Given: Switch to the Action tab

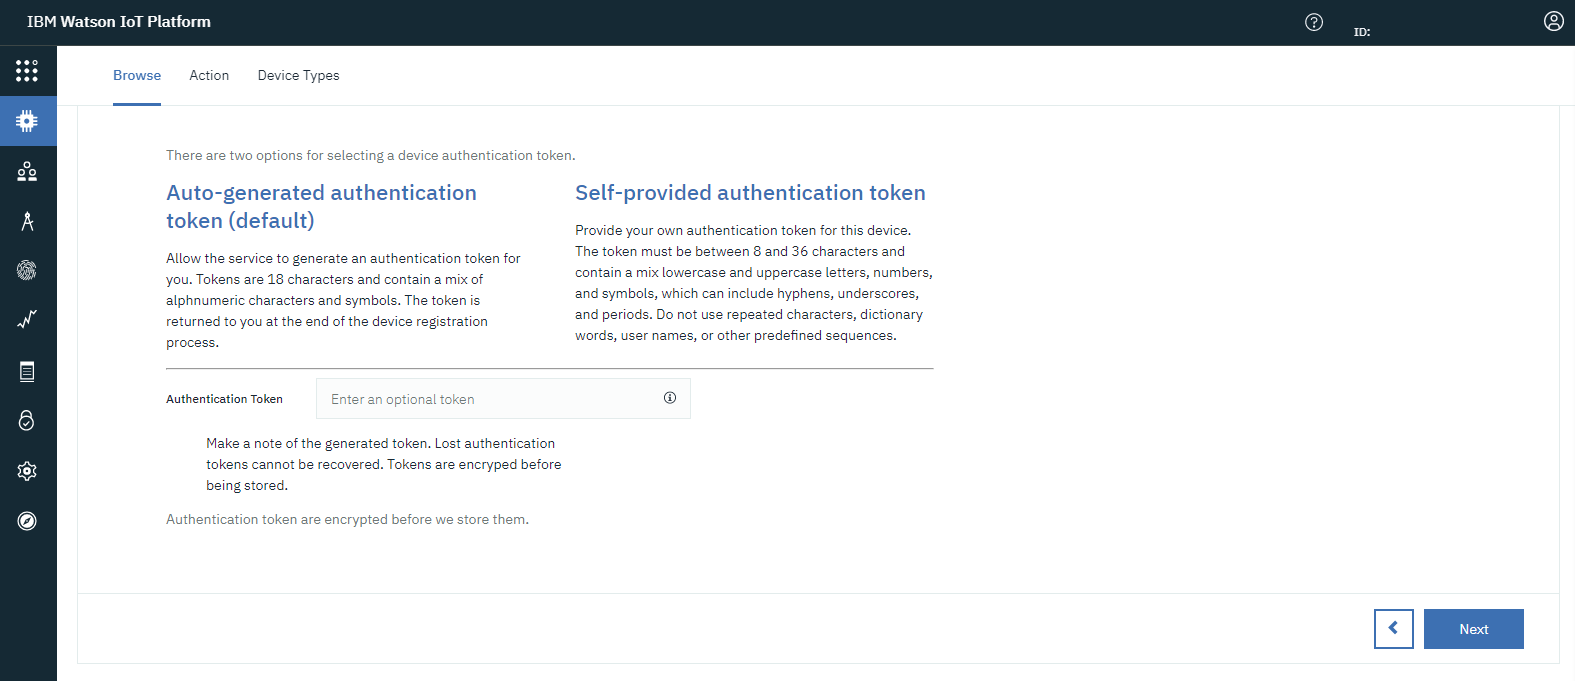Looking at the screenshot, I should click(209, 75).
